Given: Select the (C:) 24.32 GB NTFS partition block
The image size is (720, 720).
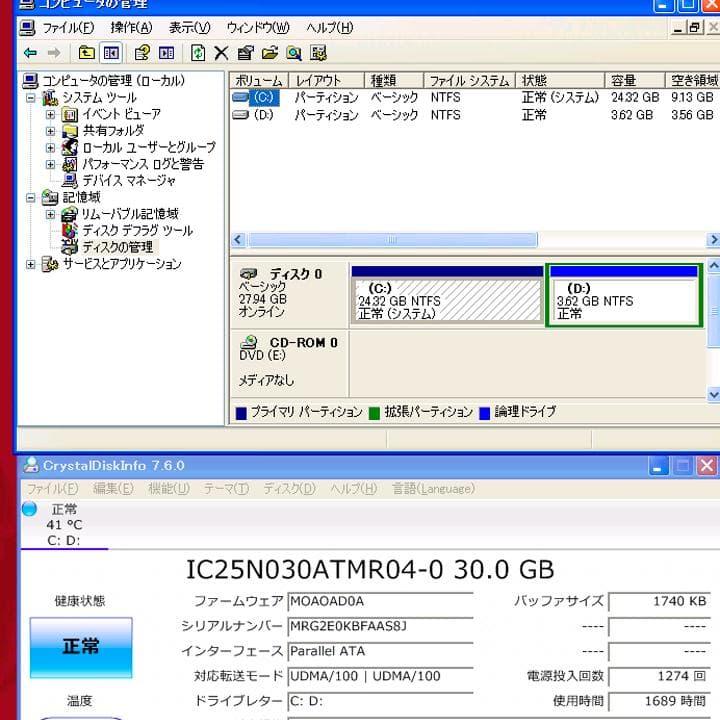Looking at the screenshot, I should tap(447, 296).
